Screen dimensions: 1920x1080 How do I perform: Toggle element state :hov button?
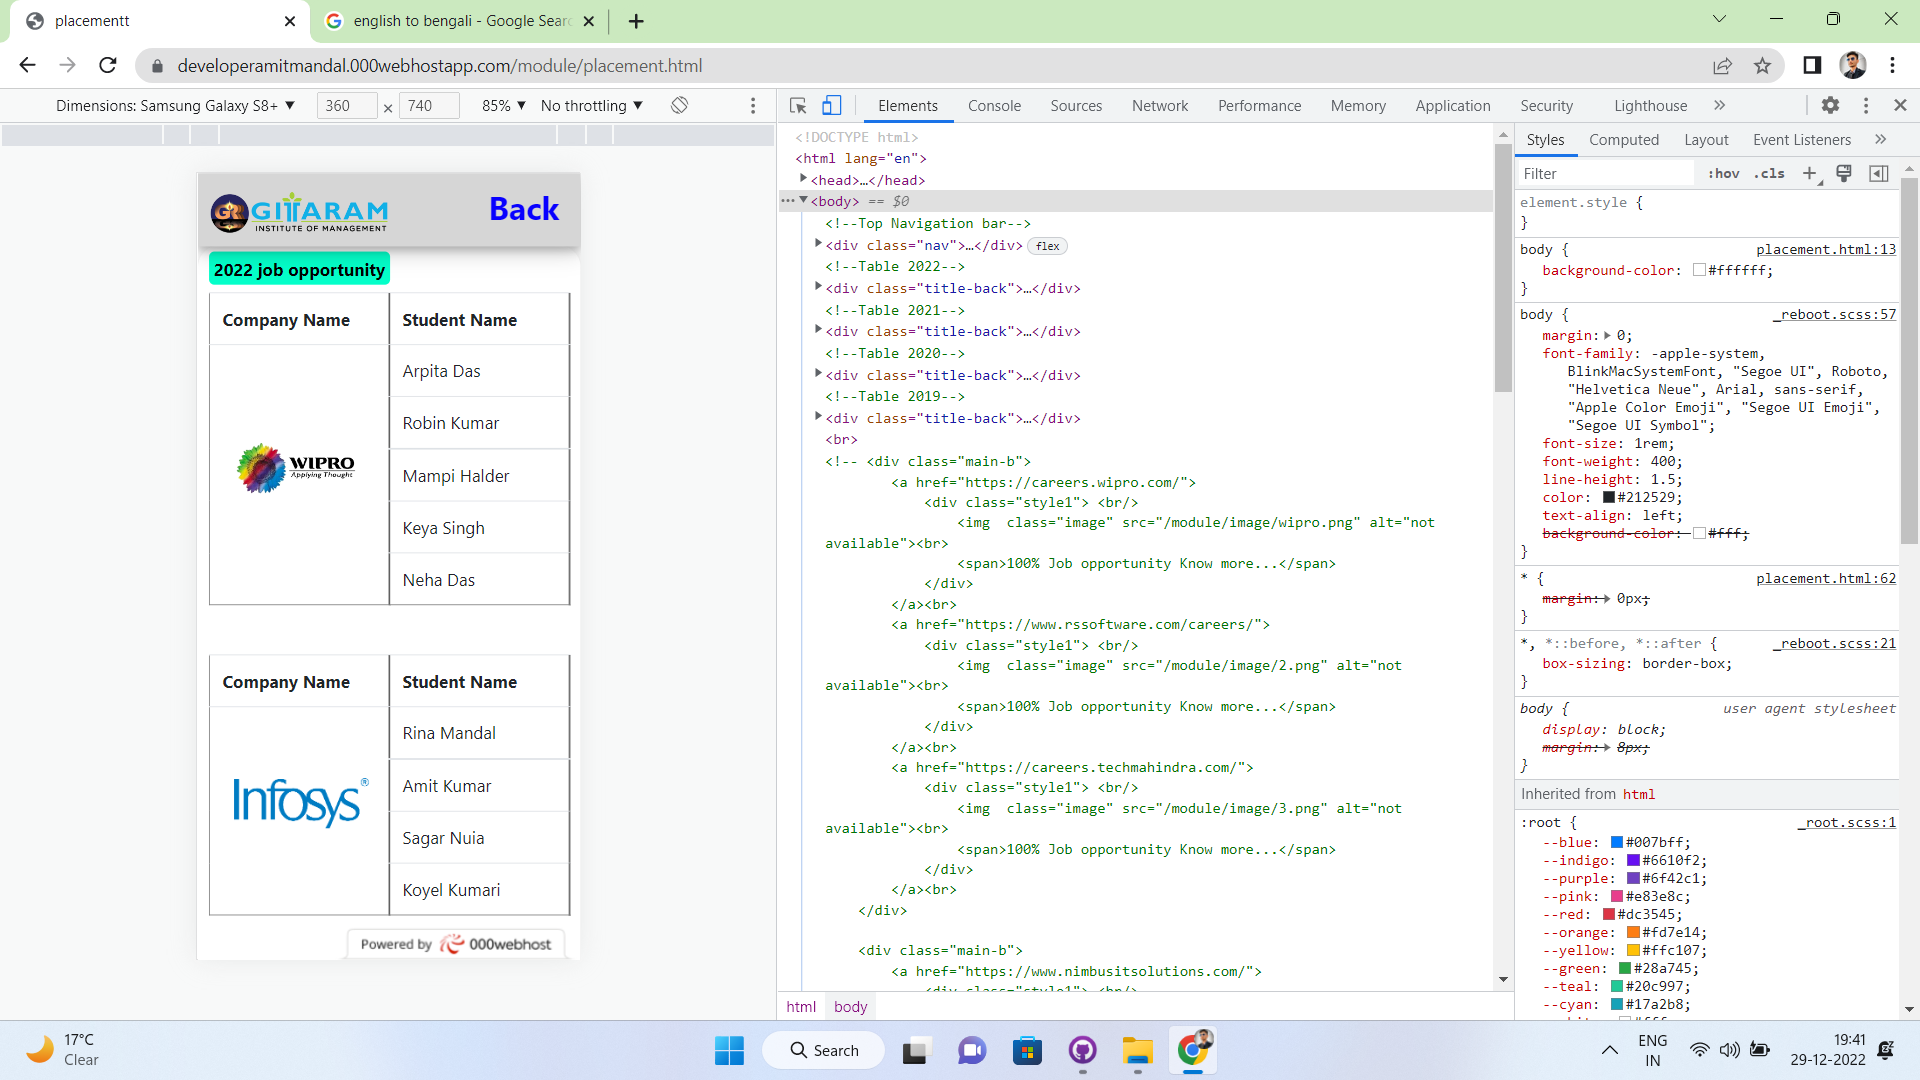pos(1724,174)
